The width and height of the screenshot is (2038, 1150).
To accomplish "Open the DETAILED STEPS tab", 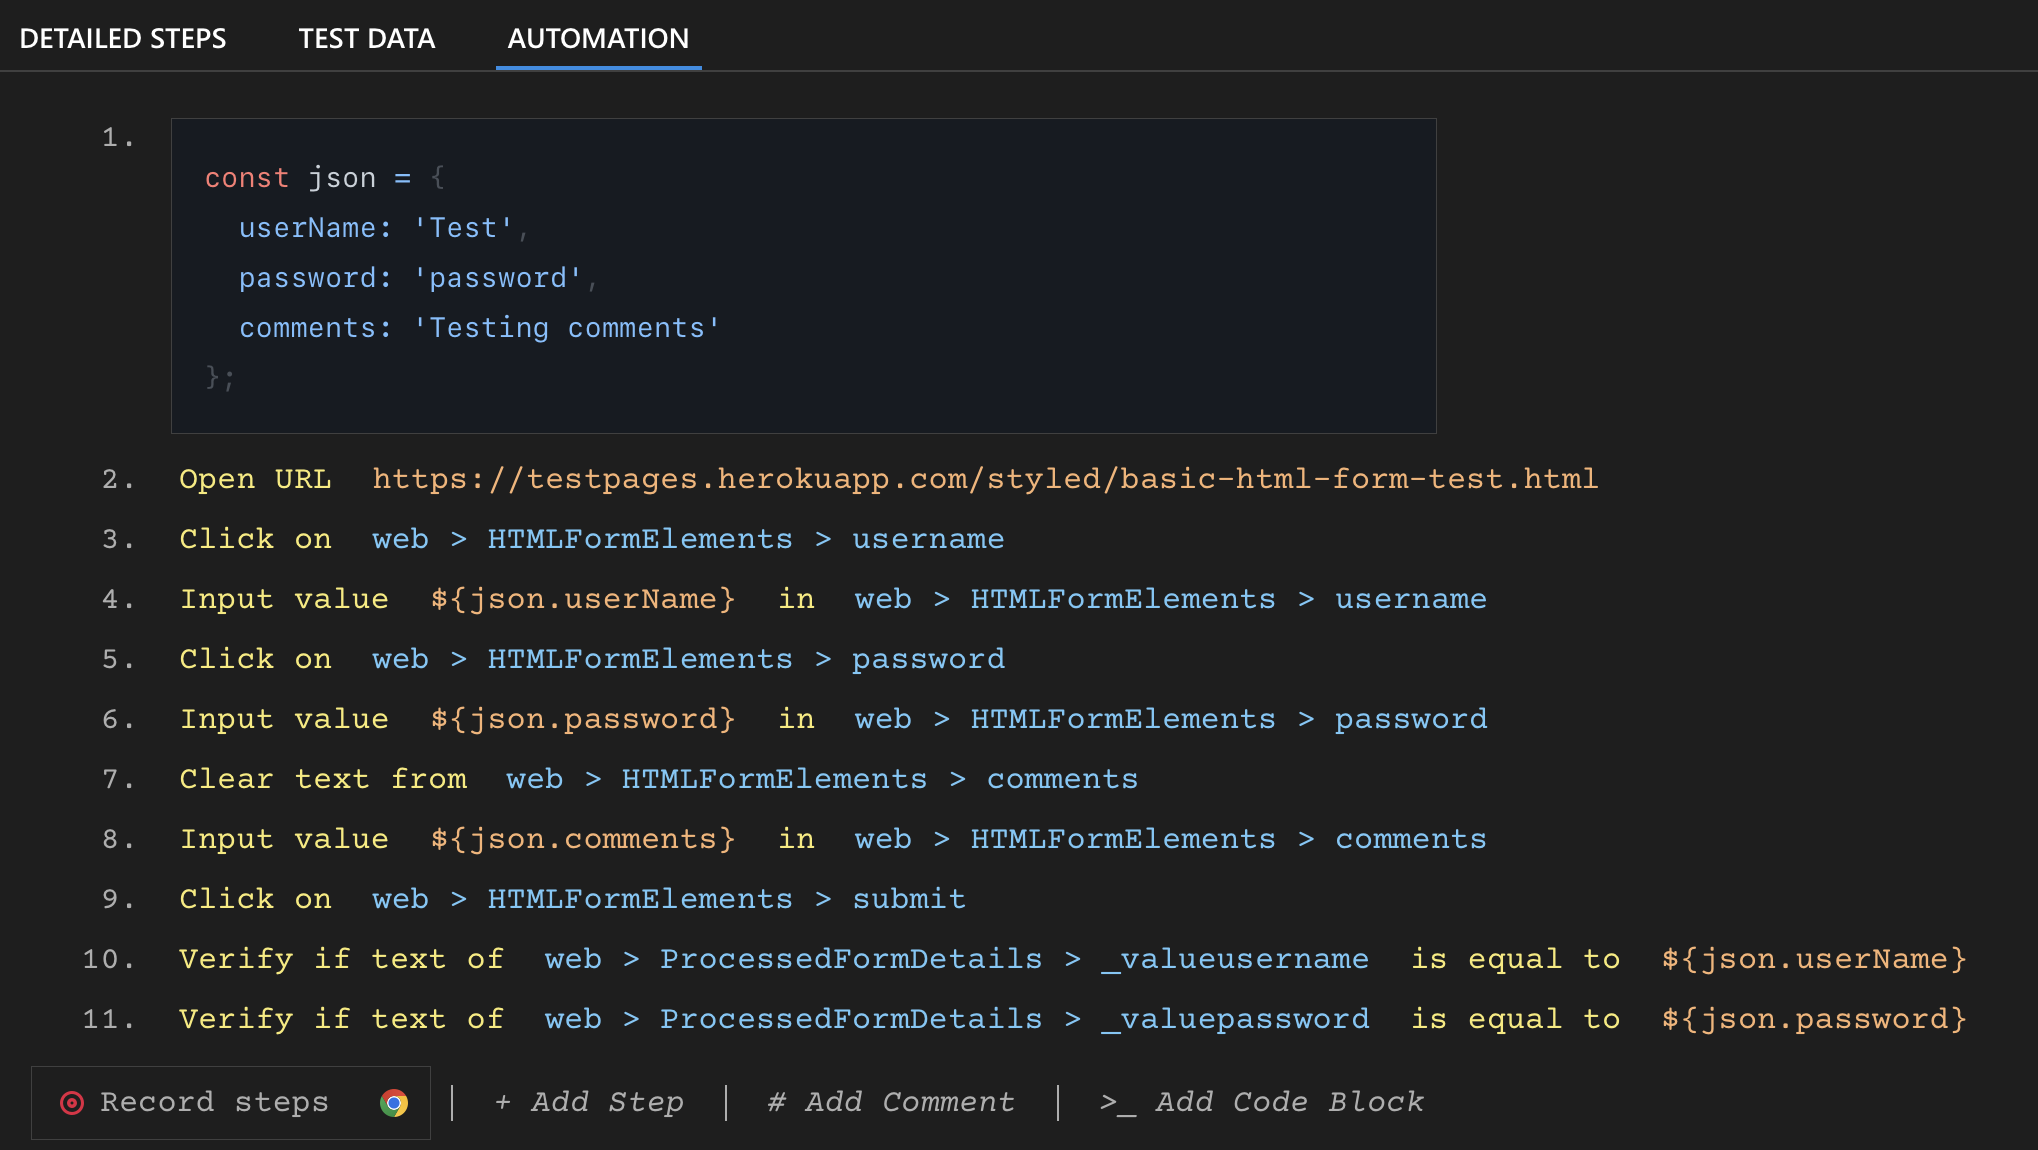I will click(123, 38).
